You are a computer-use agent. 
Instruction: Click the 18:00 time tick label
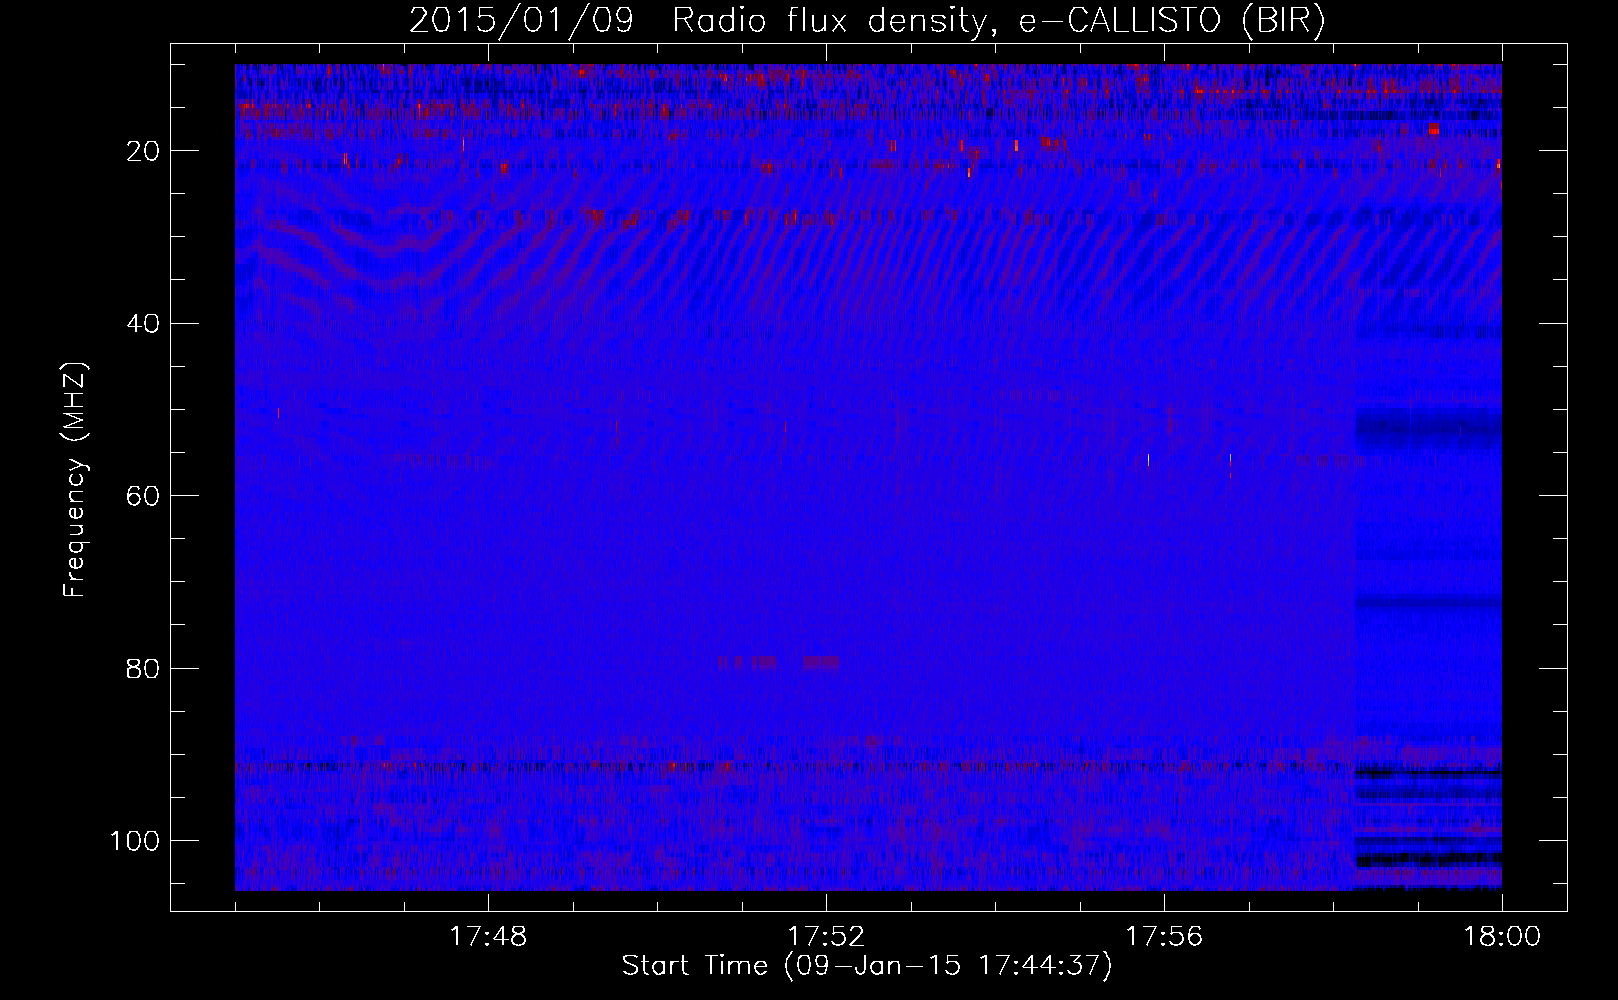[x=1502, y=937]
